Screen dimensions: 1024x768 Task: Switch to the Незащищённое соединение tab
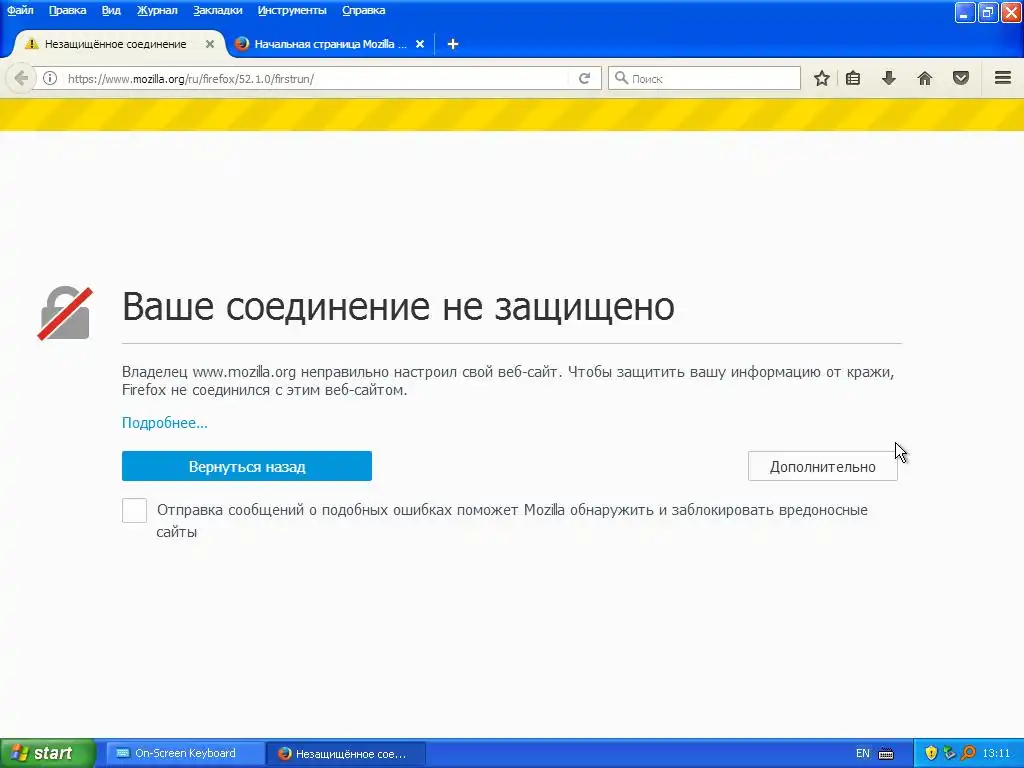pyautogui.click(x=116, y=44)
